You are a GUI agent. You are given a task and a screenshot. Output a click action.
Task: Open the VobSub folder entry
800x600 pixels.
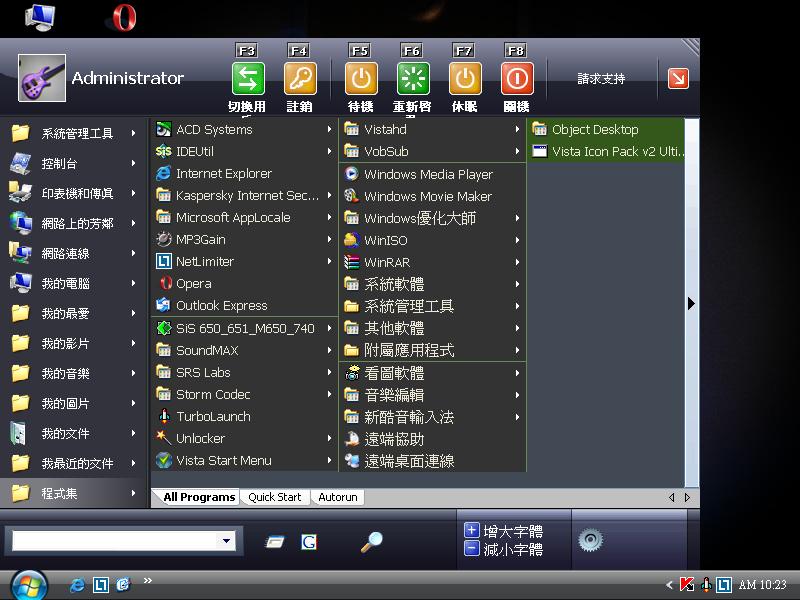(x=433, y=152)
